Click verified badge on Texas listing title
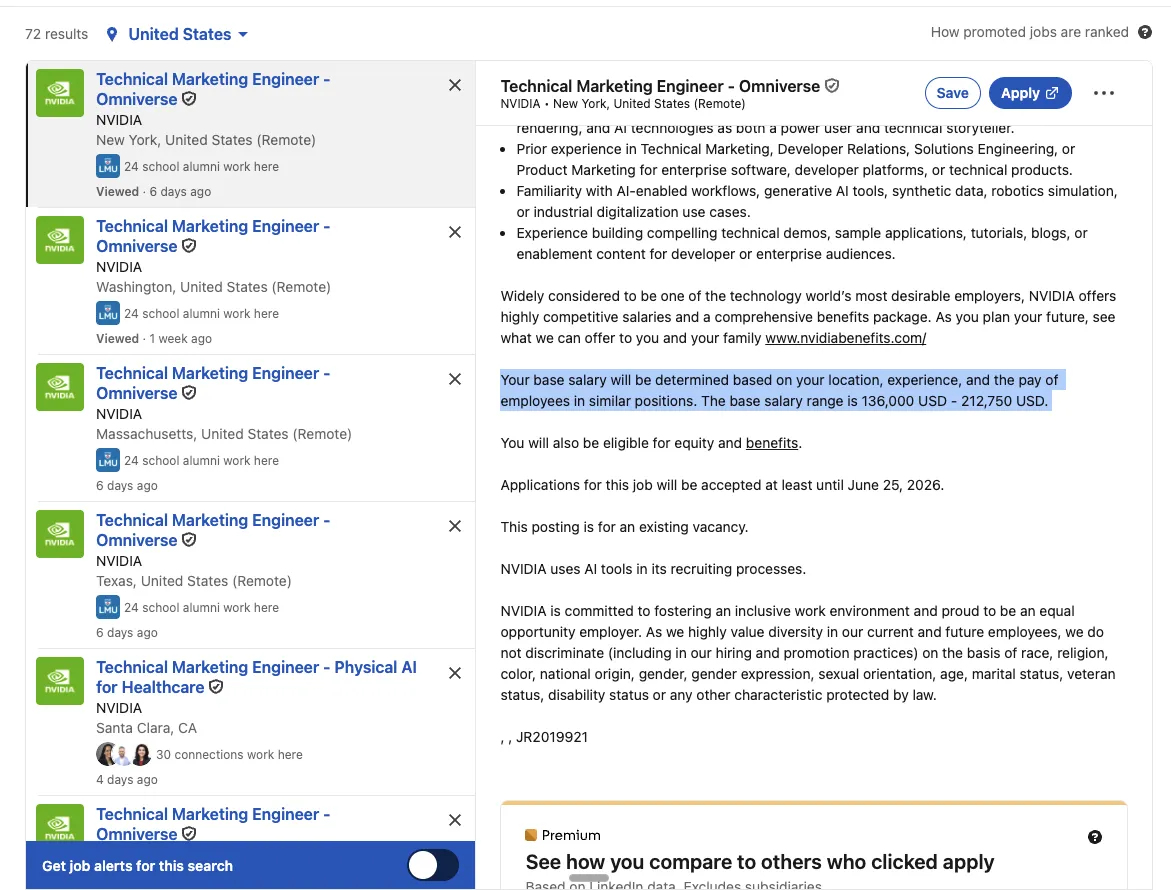1171x890 pixels. click(x=189, y=540)
